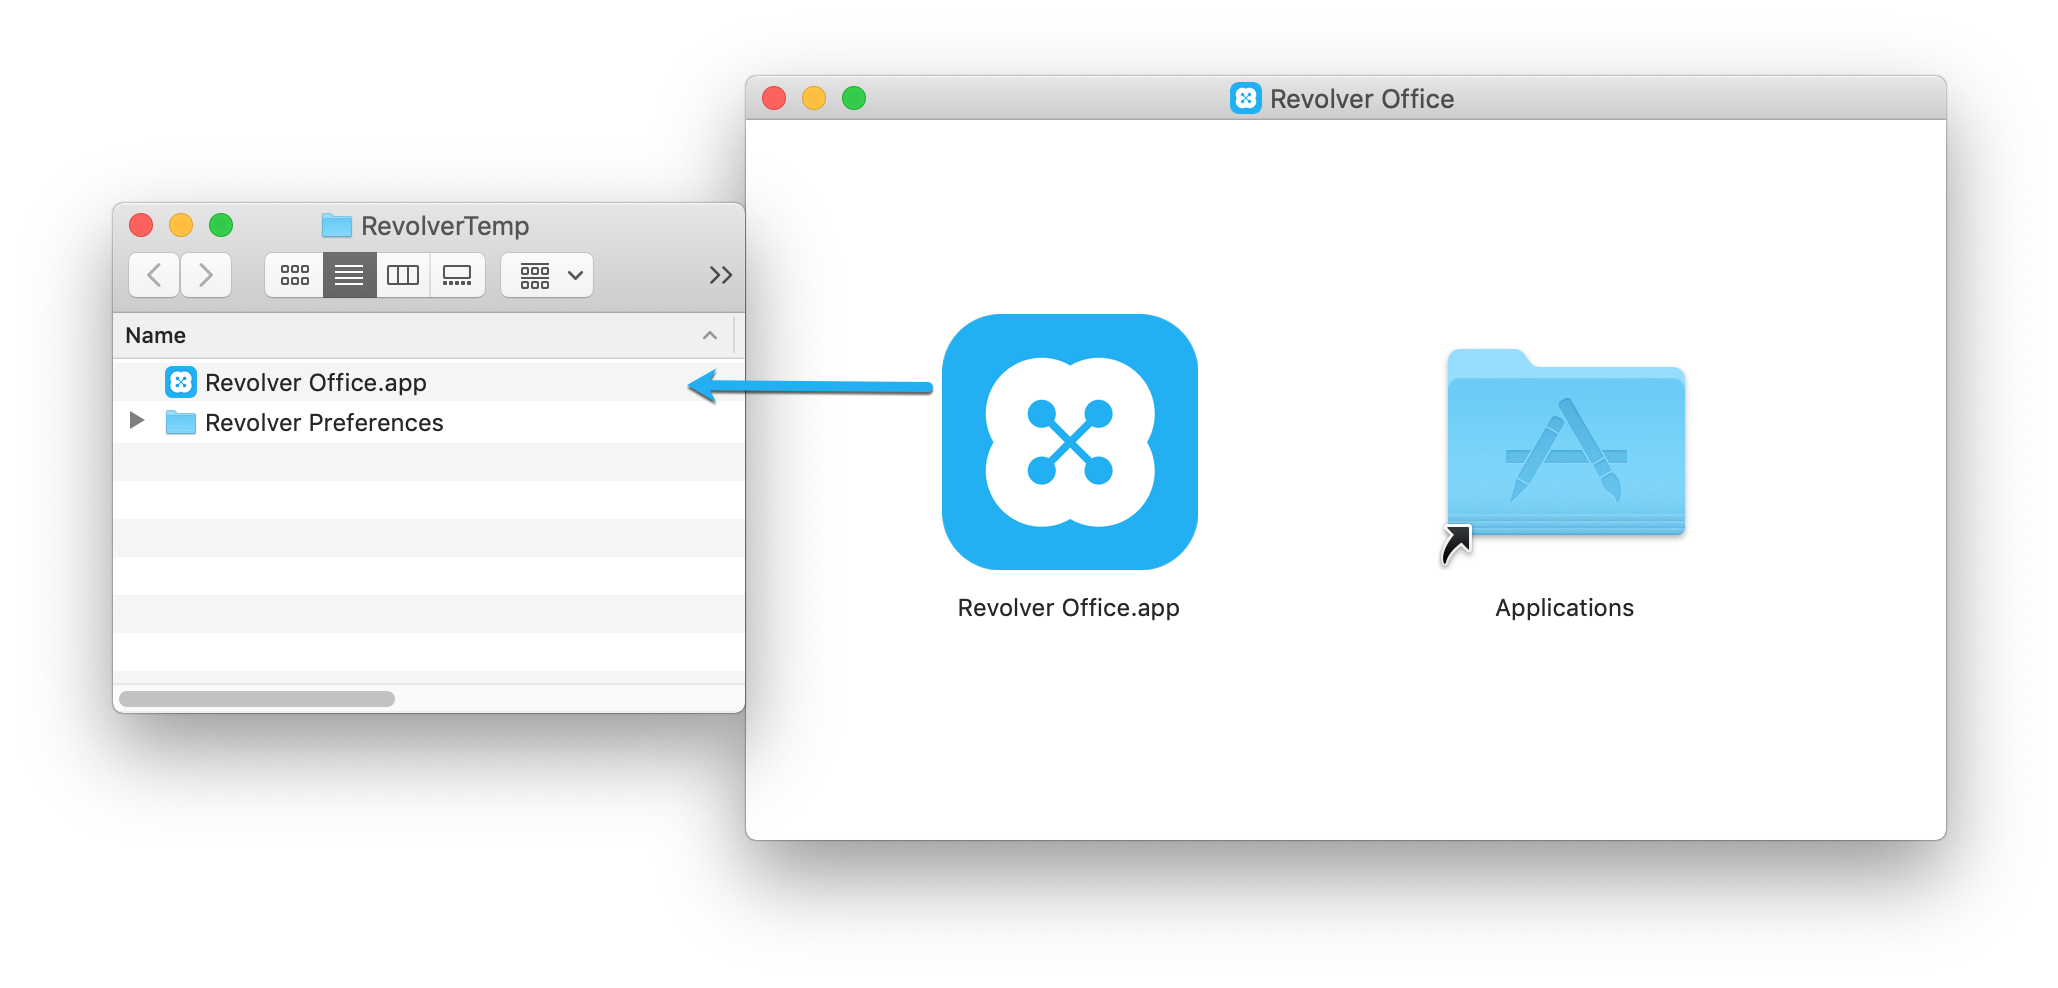Select Revolver Office.app in the file list
2058x988 pixels.
428,383
